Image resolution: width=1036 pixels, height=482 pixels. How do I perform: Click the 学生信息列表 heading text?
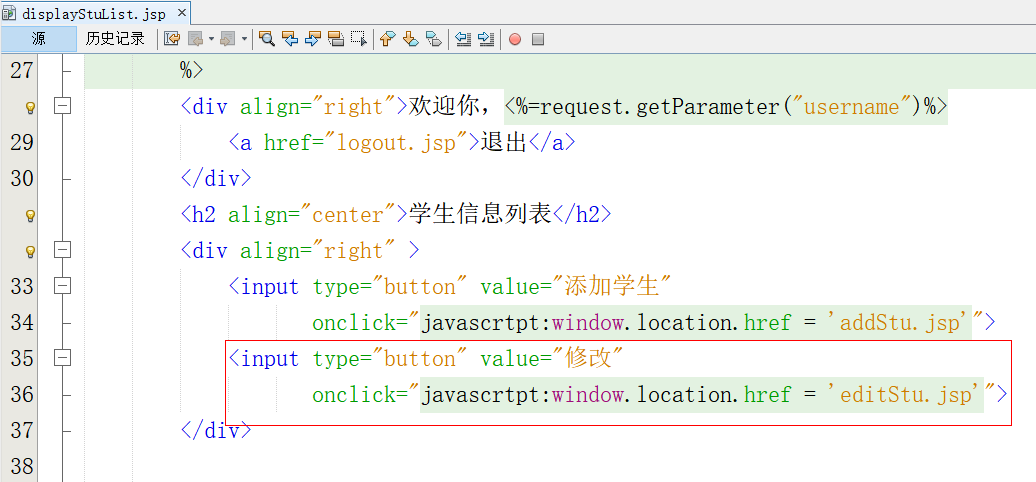click(x=480, y=215)
